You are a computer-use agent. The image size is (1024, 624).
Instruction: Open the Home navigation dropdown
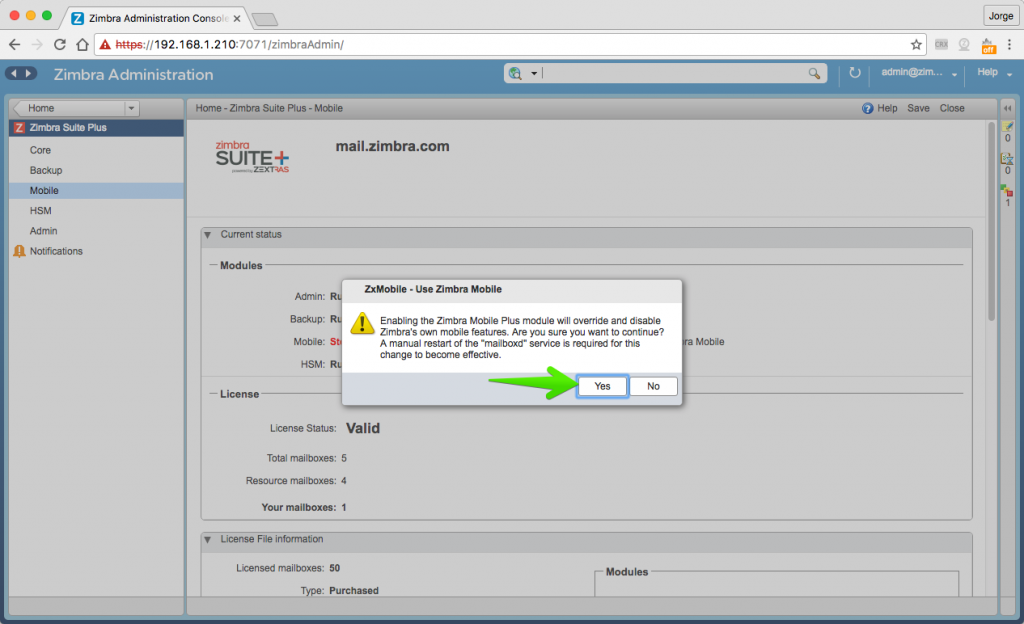pyautogui.click(x=131, y=108)
